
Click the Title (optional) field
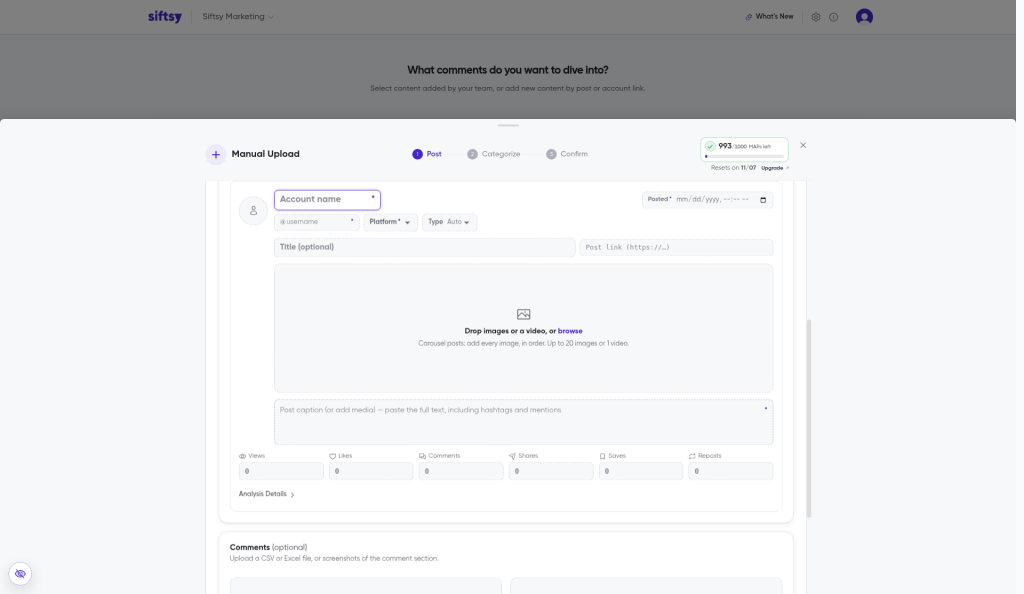[424, 247]
